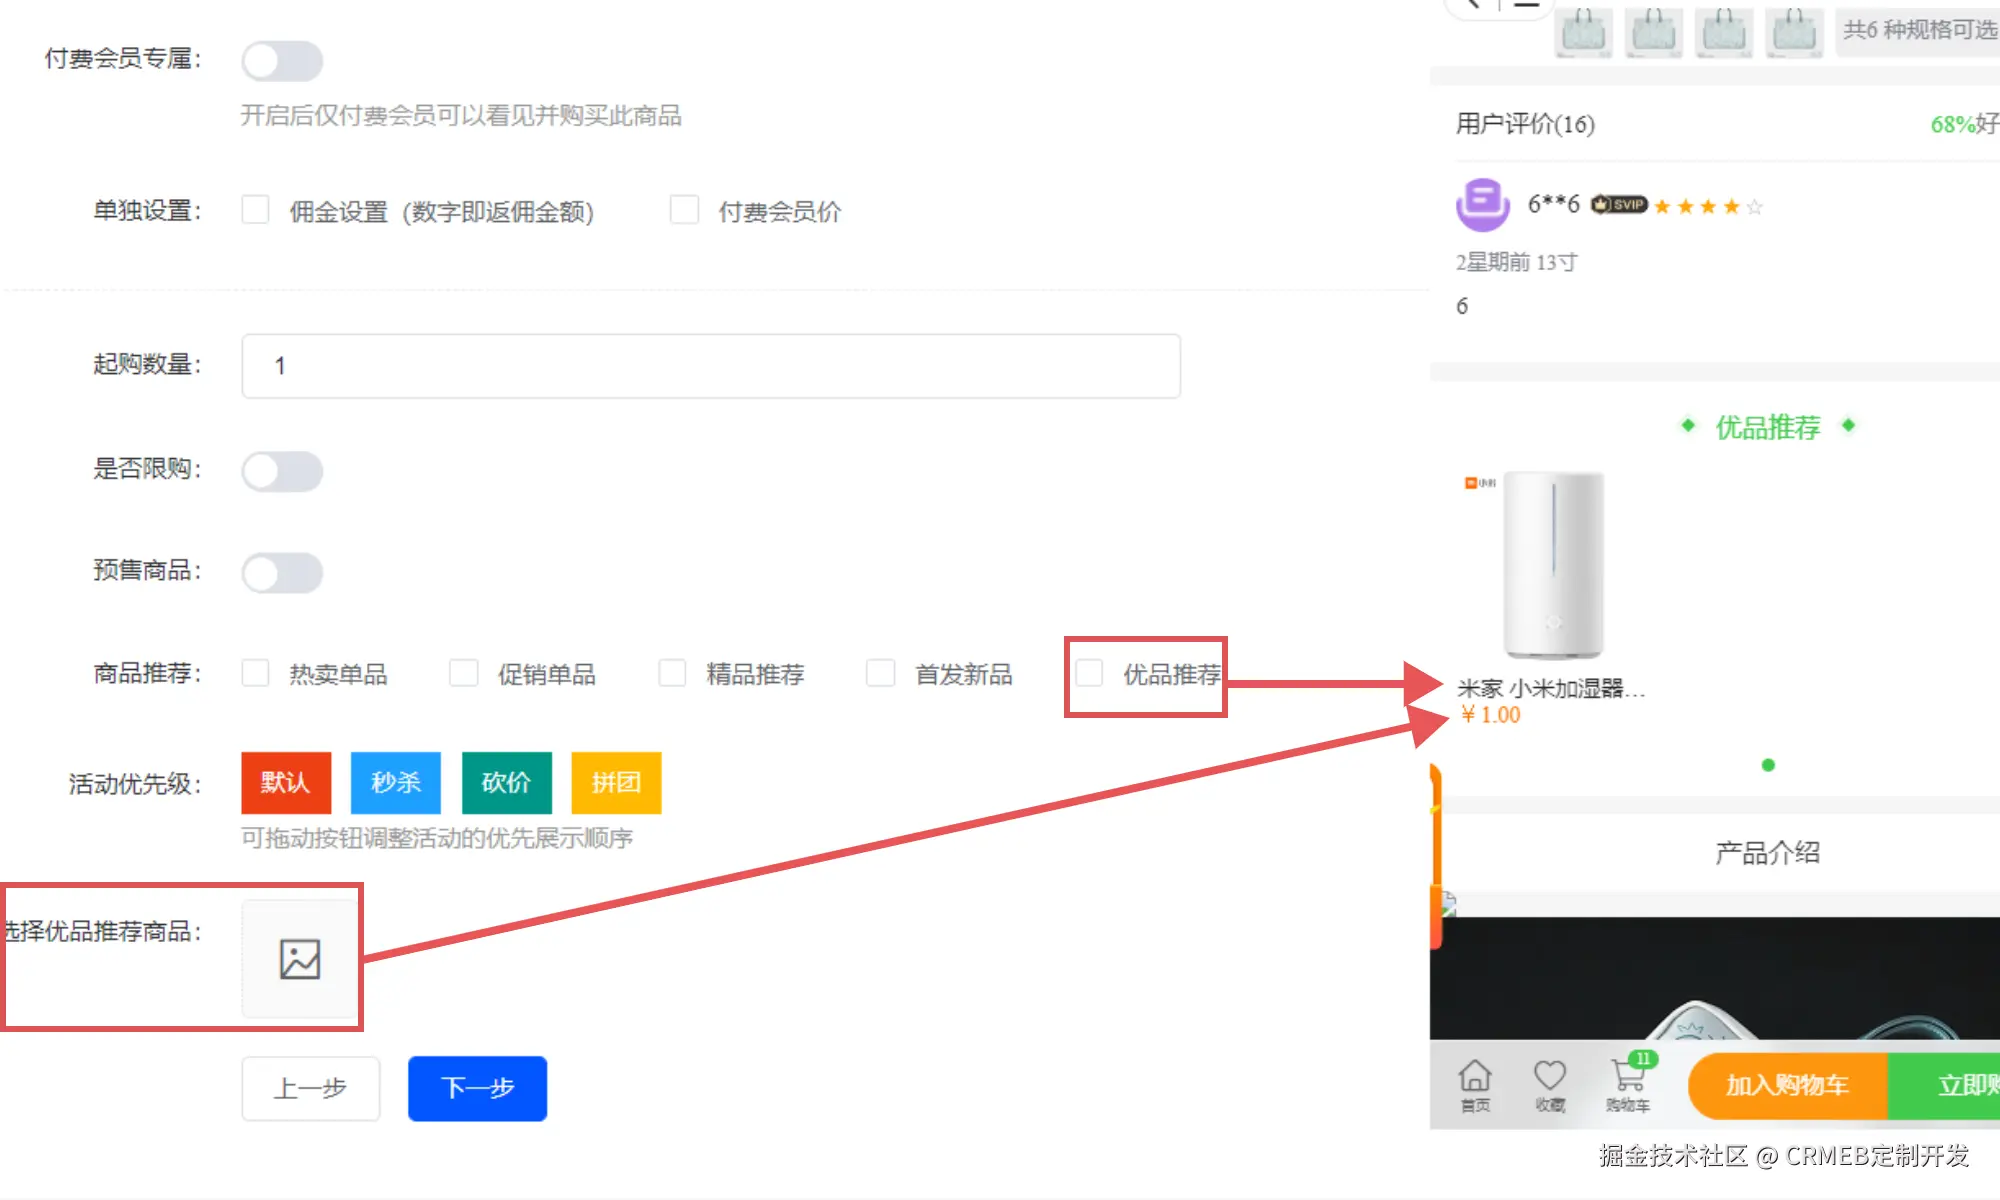
Task: Click the 上一步 button
Action: click(x=310, y=1088)
